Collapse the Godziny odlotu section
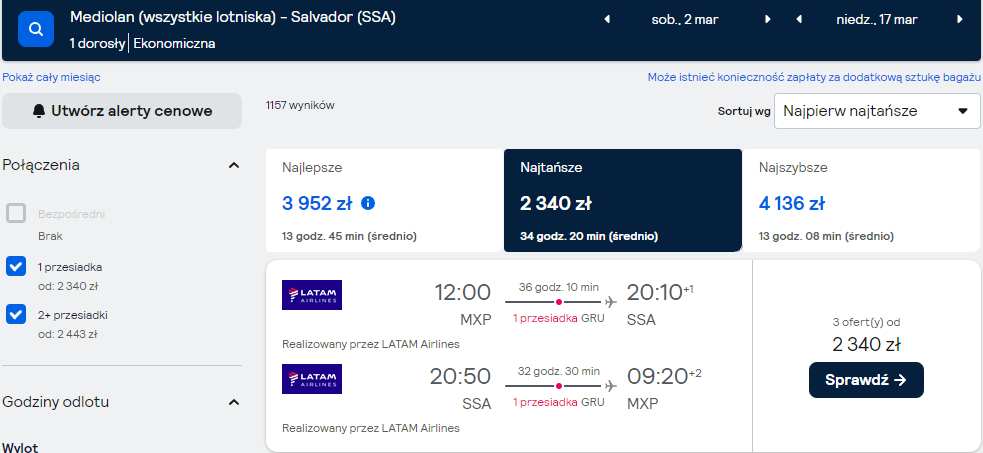 coord(234,402)
